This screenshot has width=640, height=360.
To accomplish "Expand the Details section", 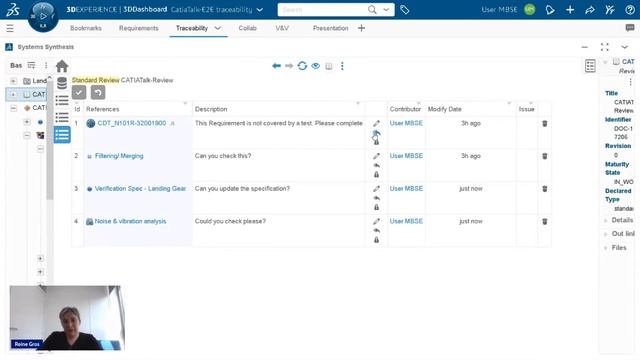I will click(606, 220).
